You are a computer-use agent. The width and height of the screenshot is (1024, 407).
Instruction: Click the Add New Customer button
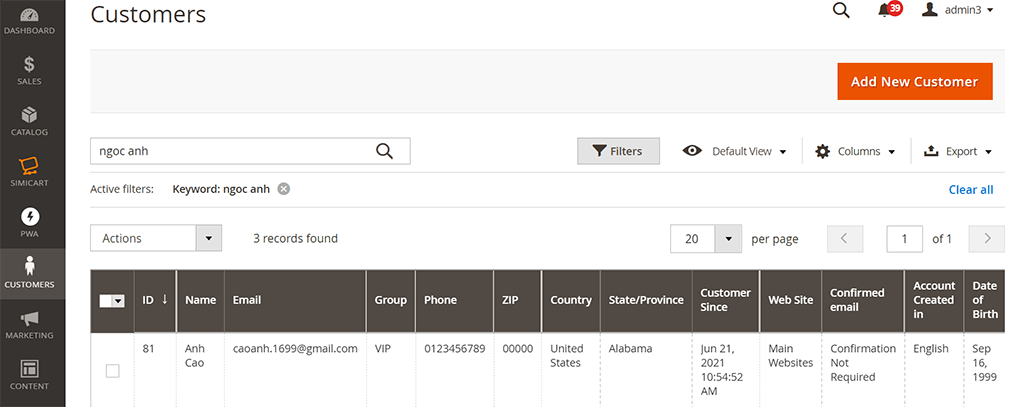(914, 82)
